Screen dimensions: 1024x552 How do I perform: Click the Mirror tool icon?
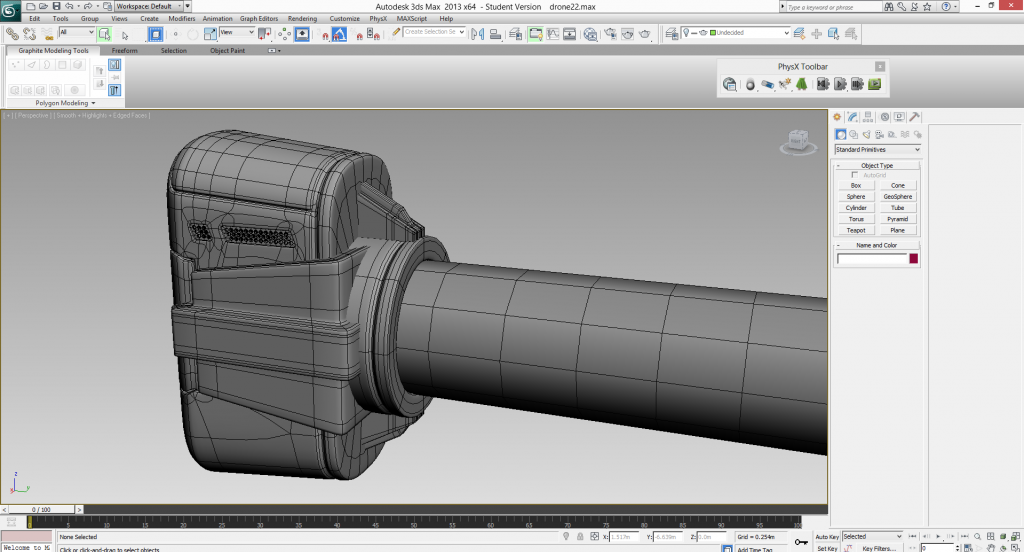coord(477,33)
